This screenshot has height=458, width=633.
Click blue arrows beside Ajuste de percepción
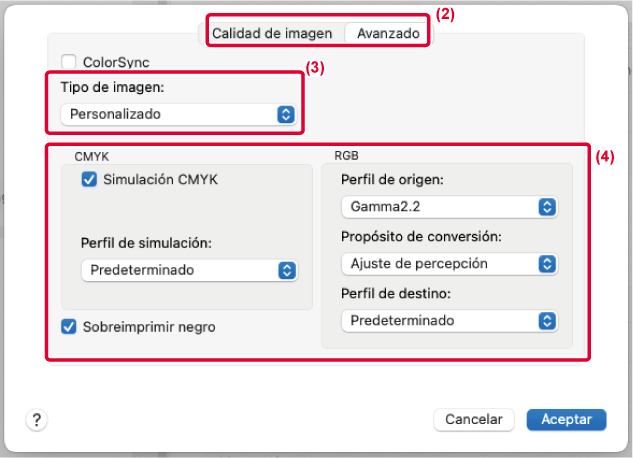point(546,264)
